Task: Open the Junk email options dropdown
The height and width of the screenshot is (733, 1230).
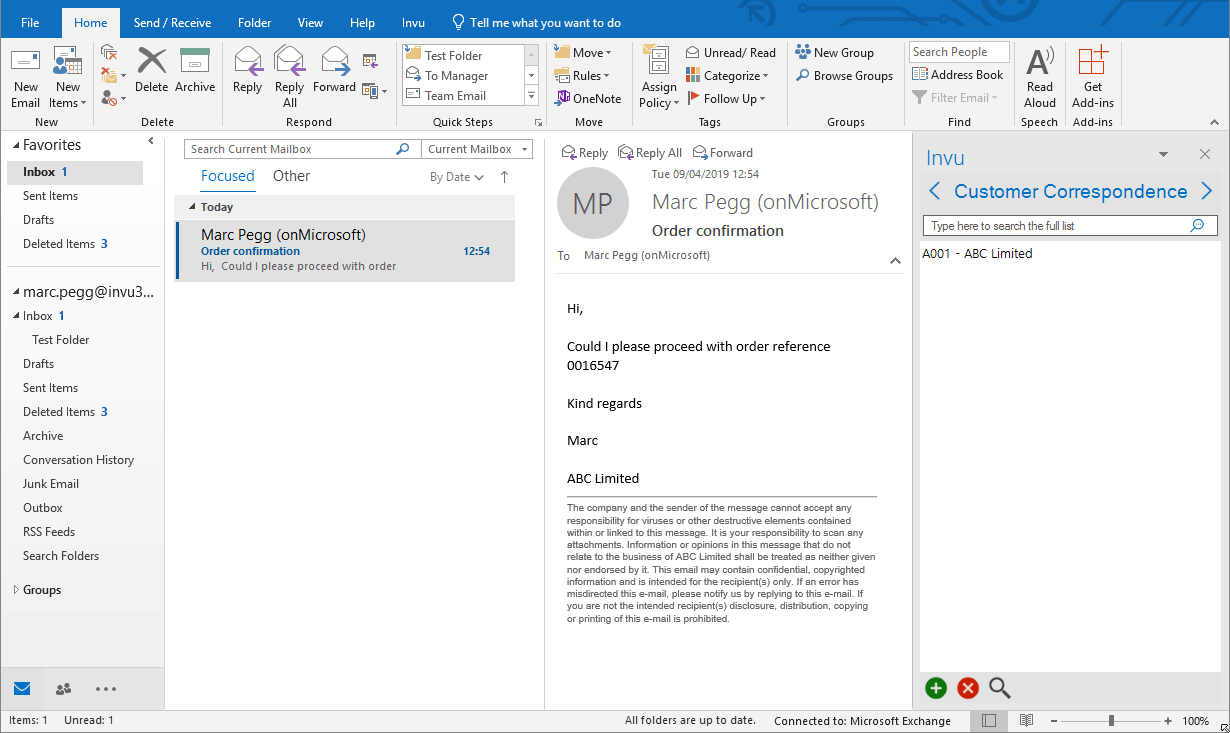Action: (113, 99)
